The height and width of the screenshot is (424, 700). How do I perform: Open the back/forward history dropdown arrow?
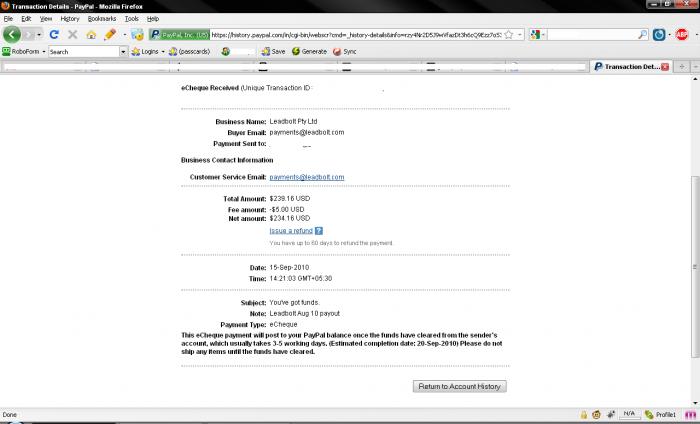click(x=39, y=34)
